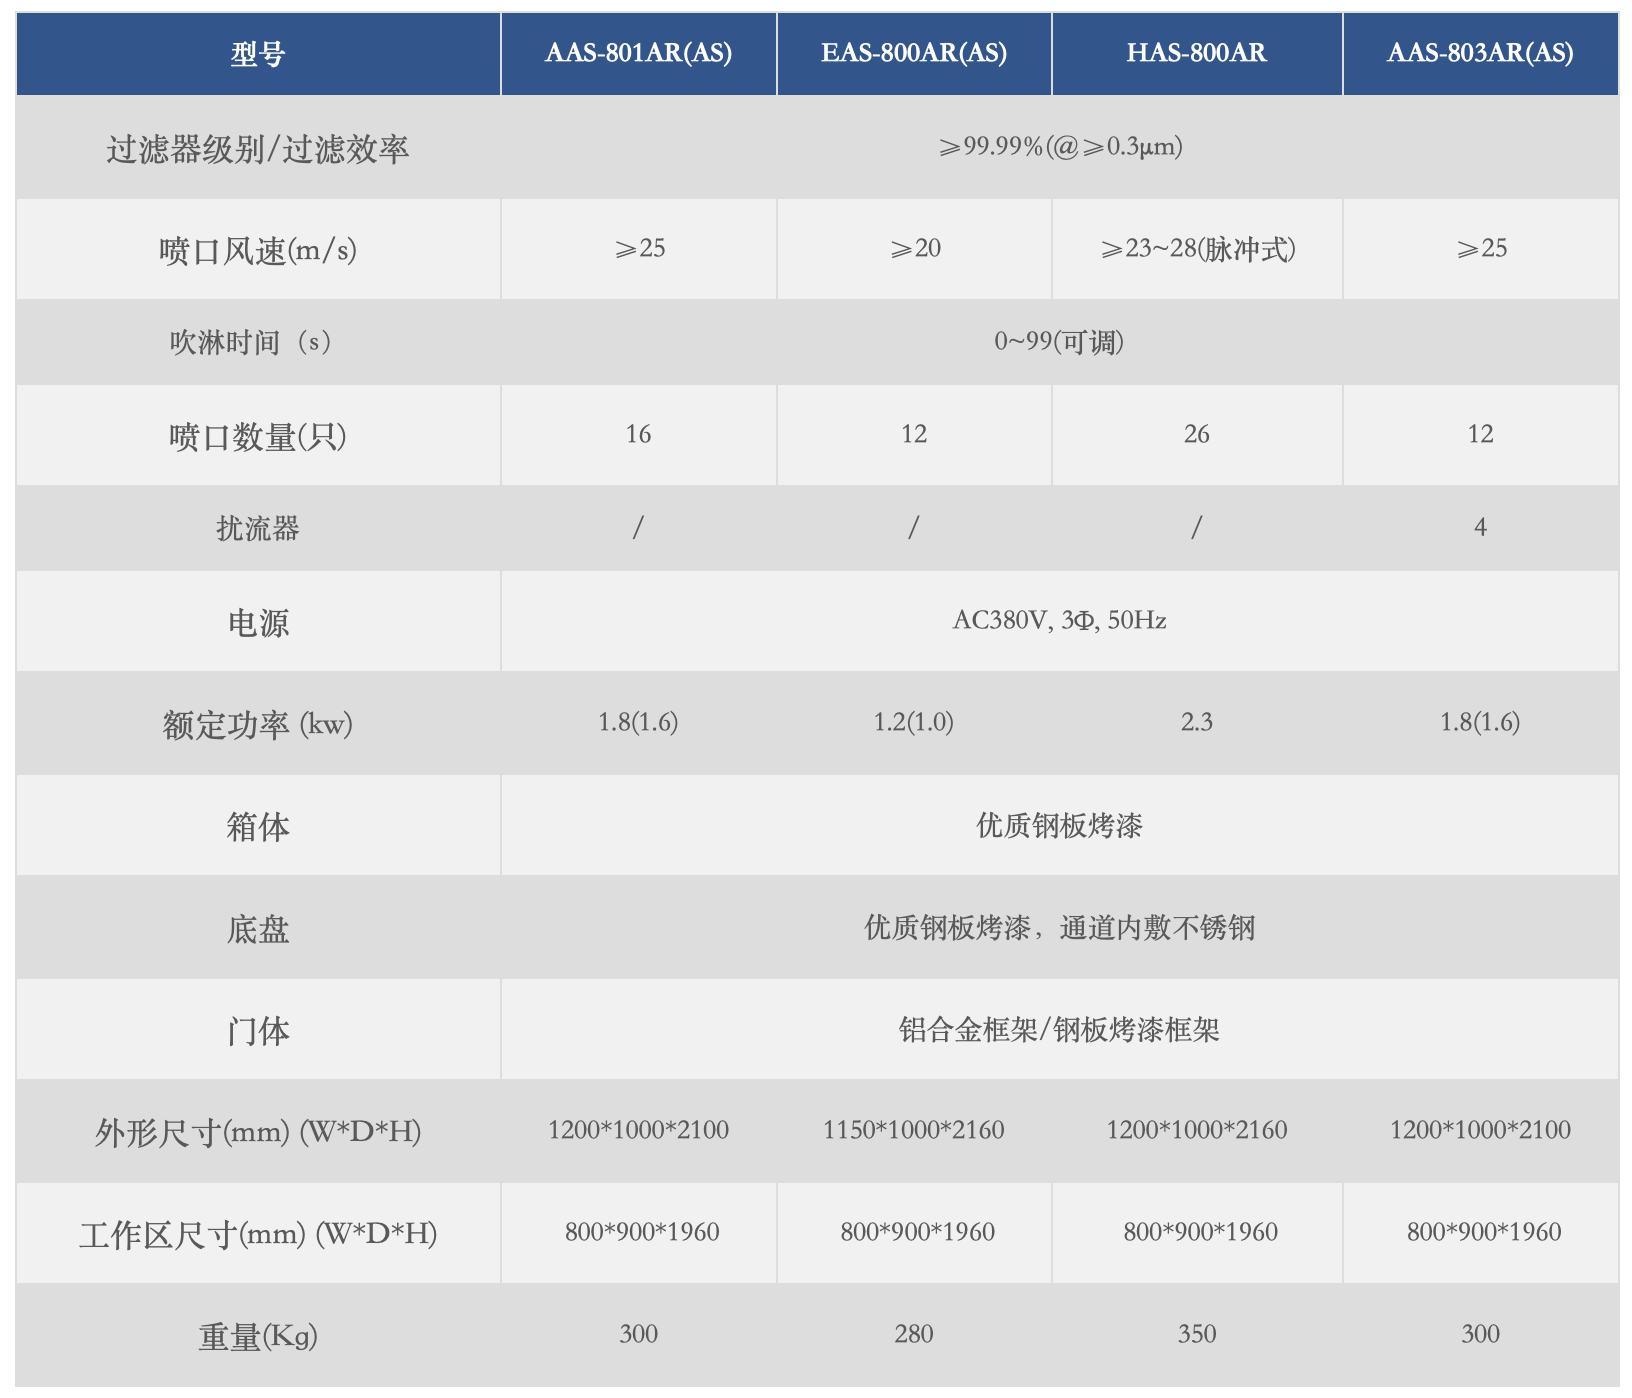Click the AAS-803AR(AS) column header
This screenshot has height=1398, width=1632.
(1480, 54)
